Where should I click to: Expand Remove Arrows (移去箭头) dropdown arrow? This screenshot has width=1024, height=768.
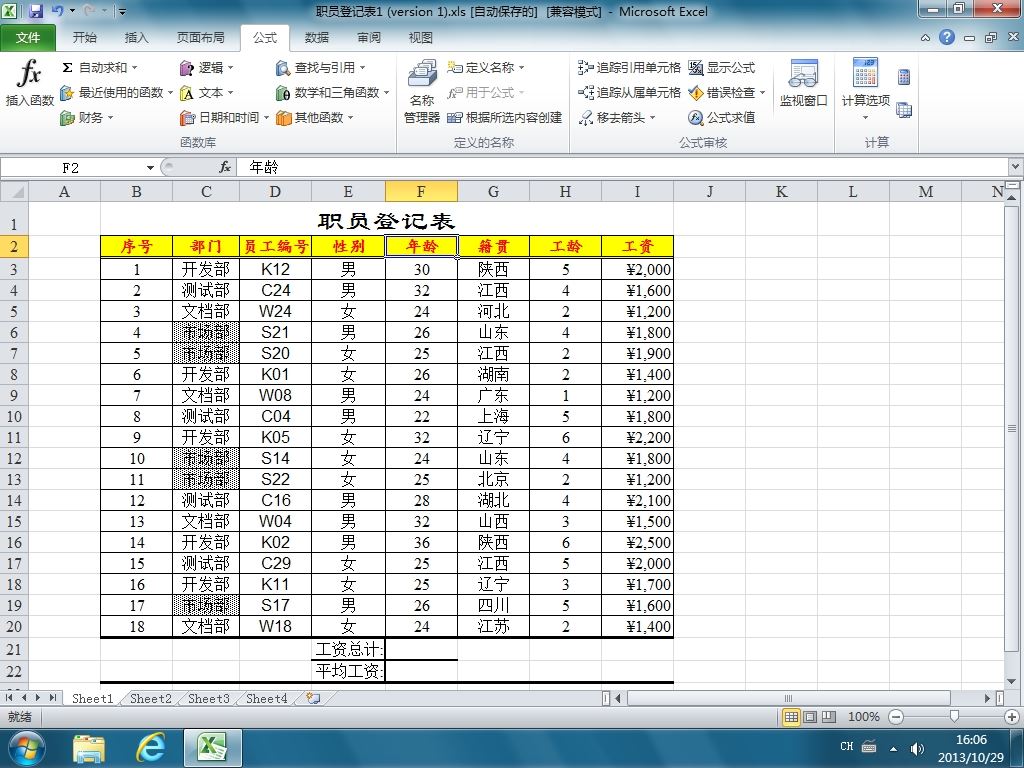click(652, 118)
